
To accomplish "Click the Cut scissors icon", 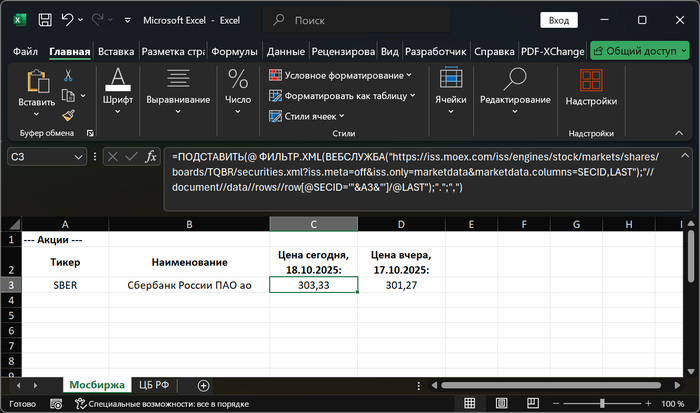I will (68, 75).
